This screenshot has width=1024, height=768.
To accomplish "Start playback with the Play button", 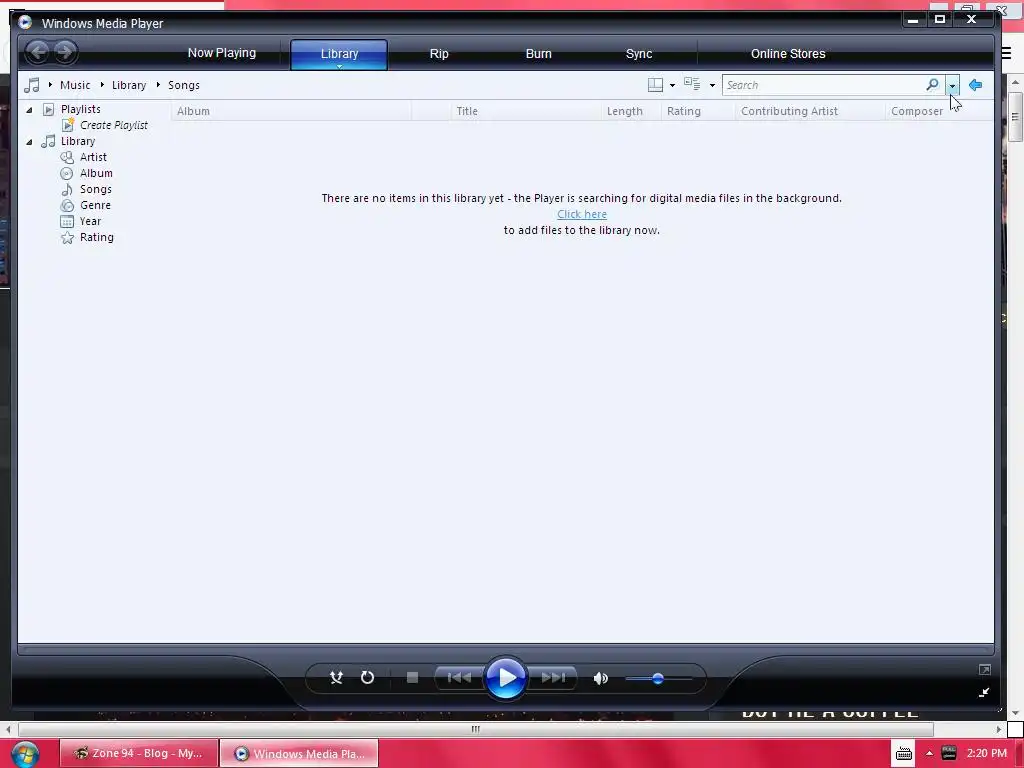I will [x=505, y=678].
